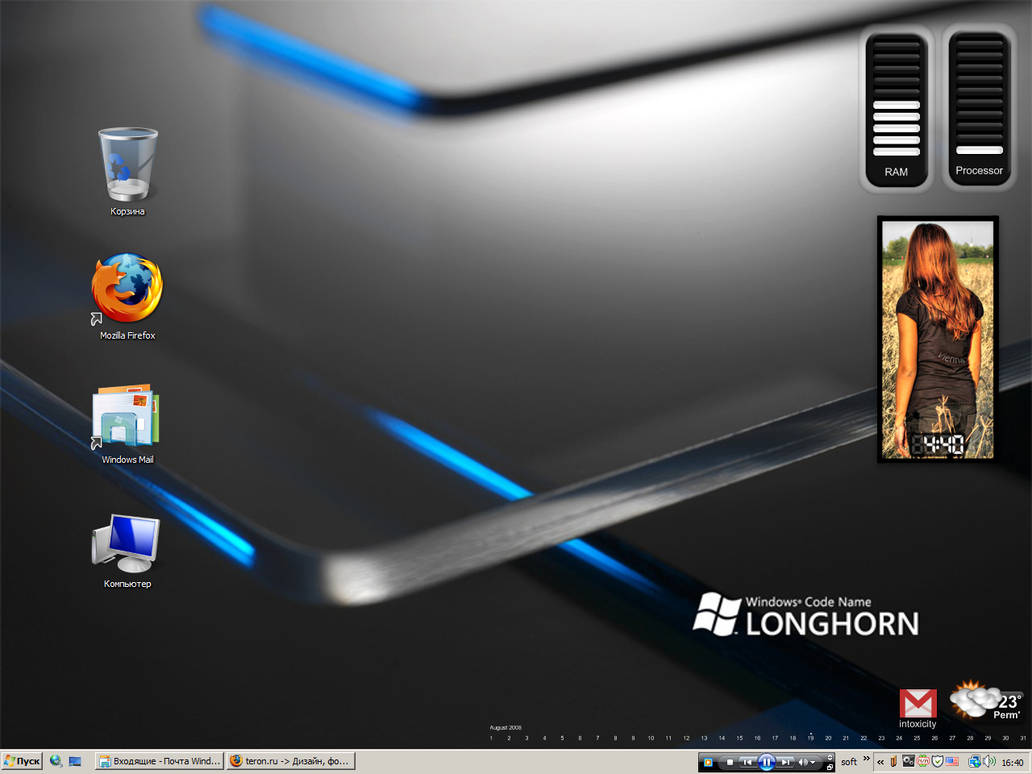Image resolution: width=1032 pixels, height=774 pixels.
Task: Select the Mozilla Firefox desktop shortcut
Action: (128, 297)
